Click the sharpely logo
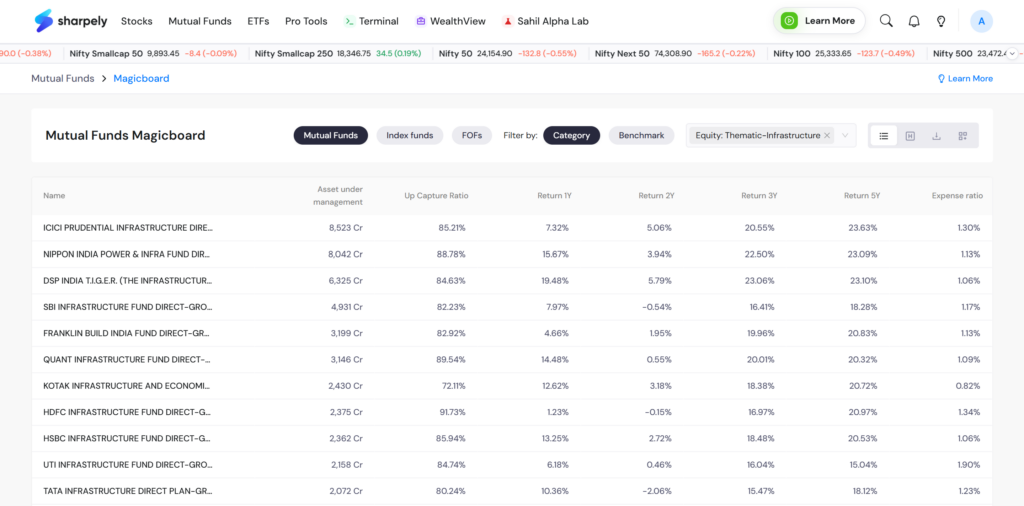Image resolution: width=1024 pixels, height=506 pixels. tap(71, 21)
